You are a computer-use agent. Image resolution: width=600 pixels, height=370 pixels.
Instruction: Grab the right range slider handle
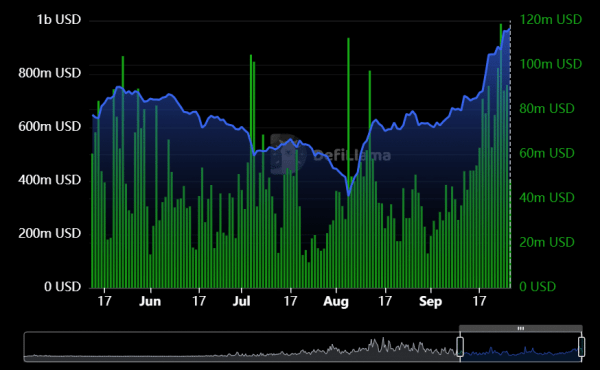pos(581,347)
